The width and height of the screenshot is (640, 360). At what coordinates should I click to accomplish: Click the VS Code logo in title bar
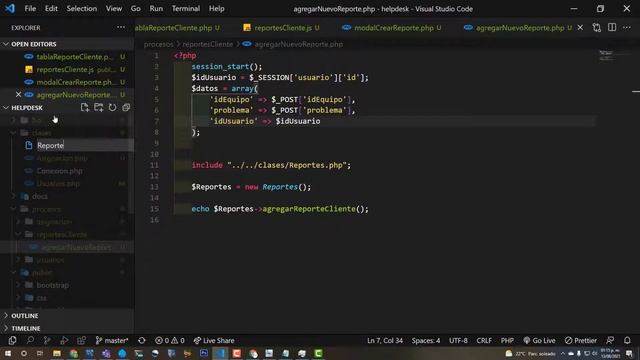[x=10, y=8]
